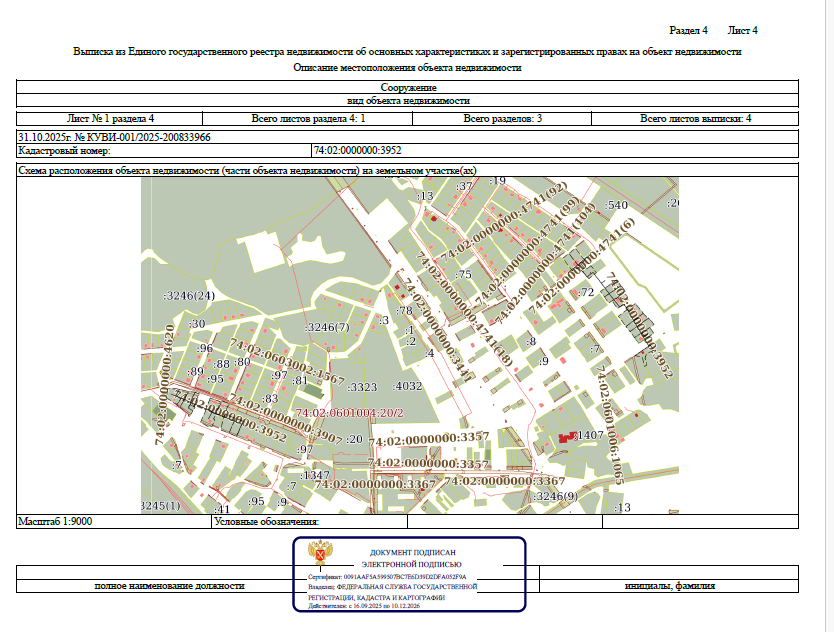Image resolution: width=834 pixels, height=632 pixels.
Task: Click the red map label "74:02:0601004:20/2"
Action: click(x=349, y=413)
